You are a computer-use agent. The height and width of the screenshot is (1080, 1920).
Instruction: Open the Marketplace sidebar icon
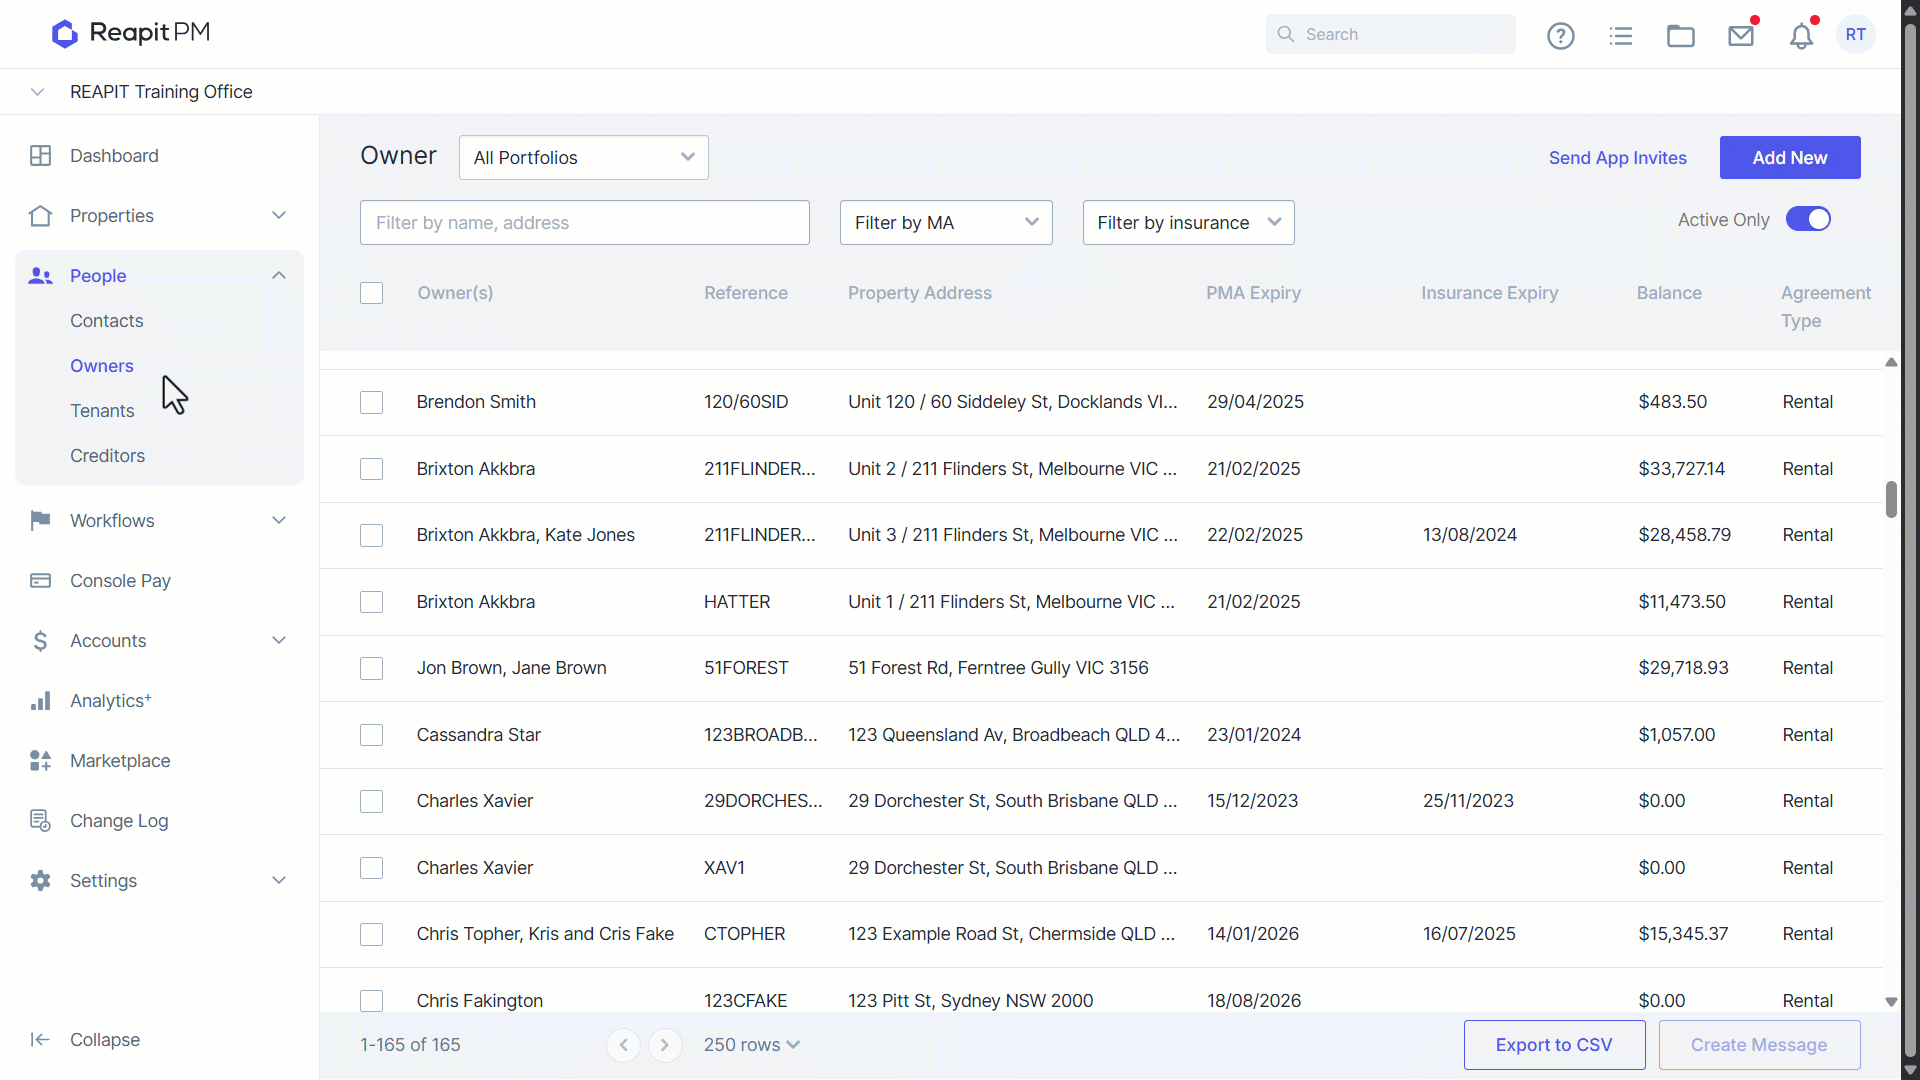40,761
